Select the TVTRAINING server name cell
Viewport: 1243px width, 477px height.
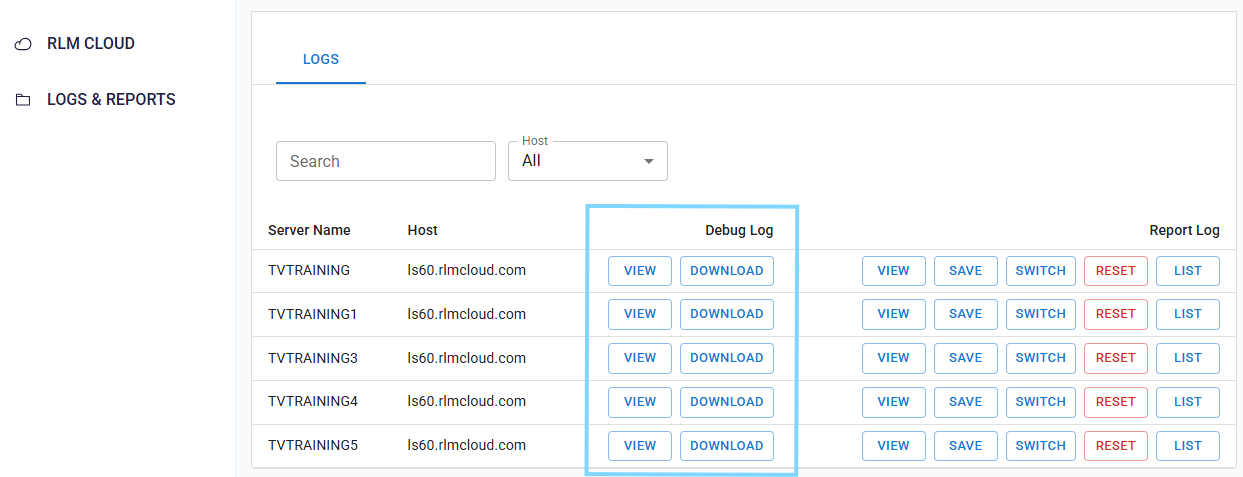pyautogui.click(x=309, y=270)
